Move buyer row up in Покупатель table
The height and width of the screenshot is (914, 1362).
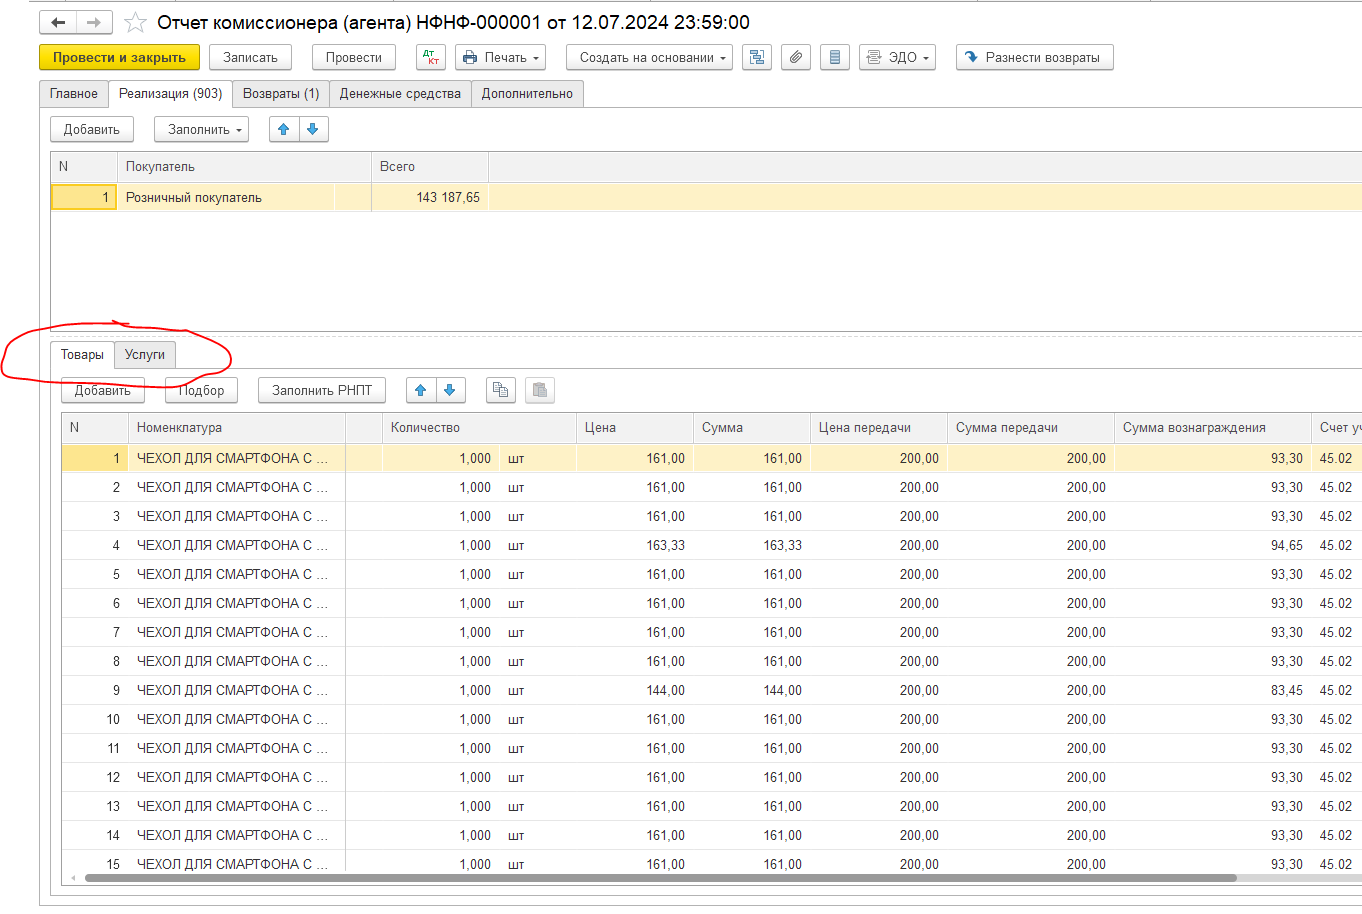click(x=284, y=129)
